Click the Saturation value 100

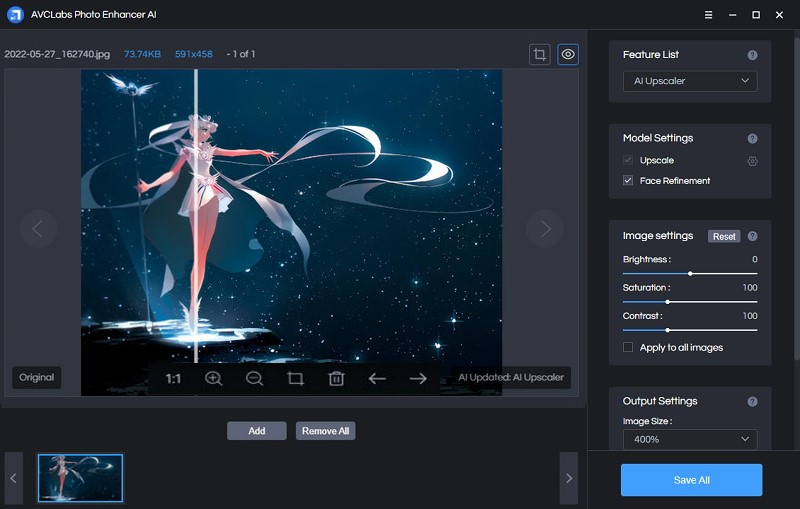coord(750,288)
